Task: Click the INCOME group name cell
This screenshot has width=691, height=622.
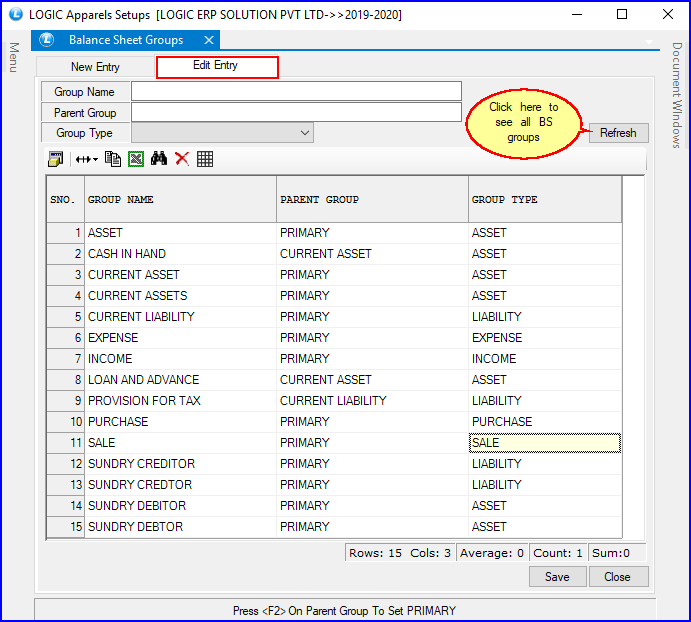Action: 180,359
